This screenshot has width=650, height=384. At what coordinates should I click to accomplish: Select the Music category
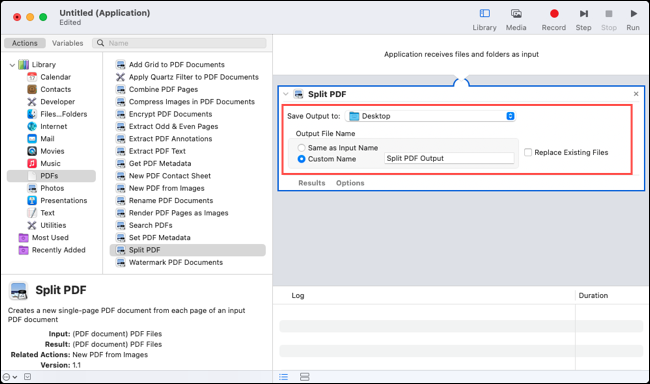(x=50, y=163)
